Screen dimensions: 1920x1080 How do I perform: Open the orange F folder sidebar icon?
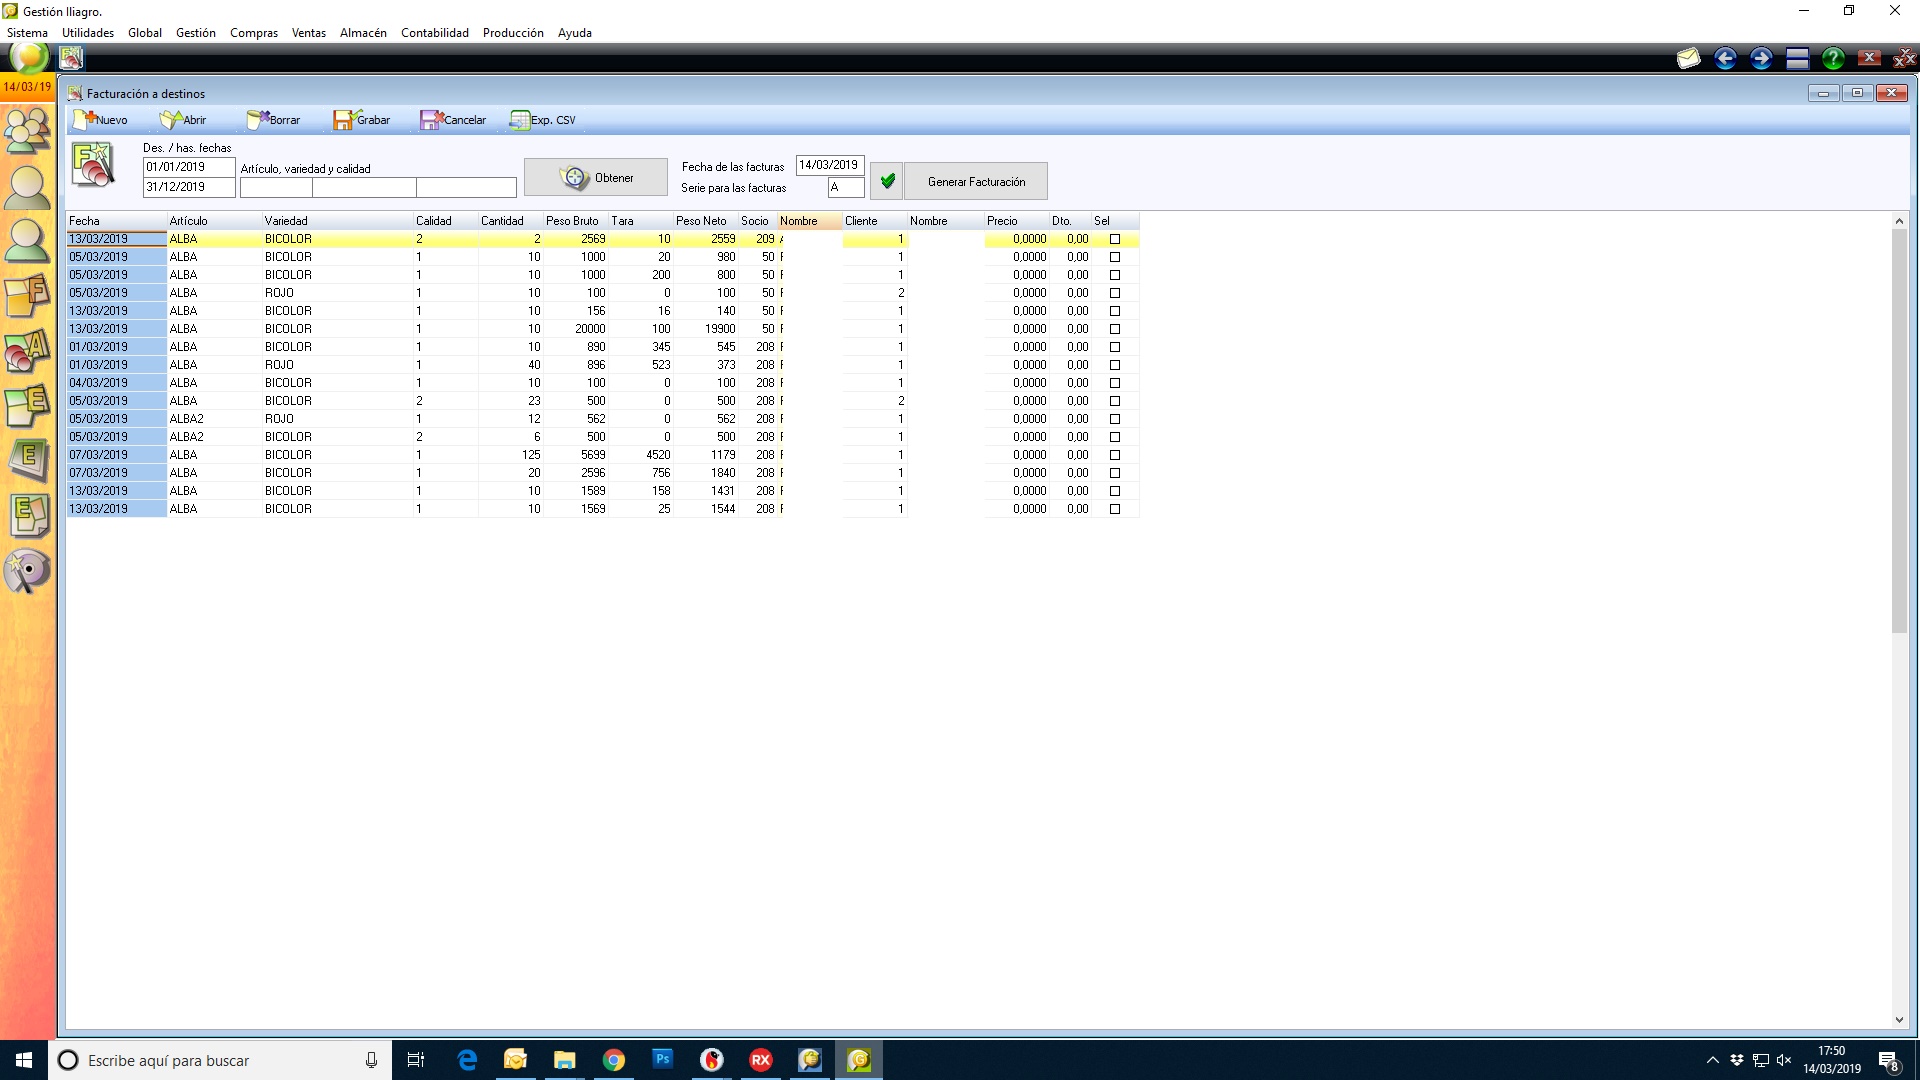point(27,297)
